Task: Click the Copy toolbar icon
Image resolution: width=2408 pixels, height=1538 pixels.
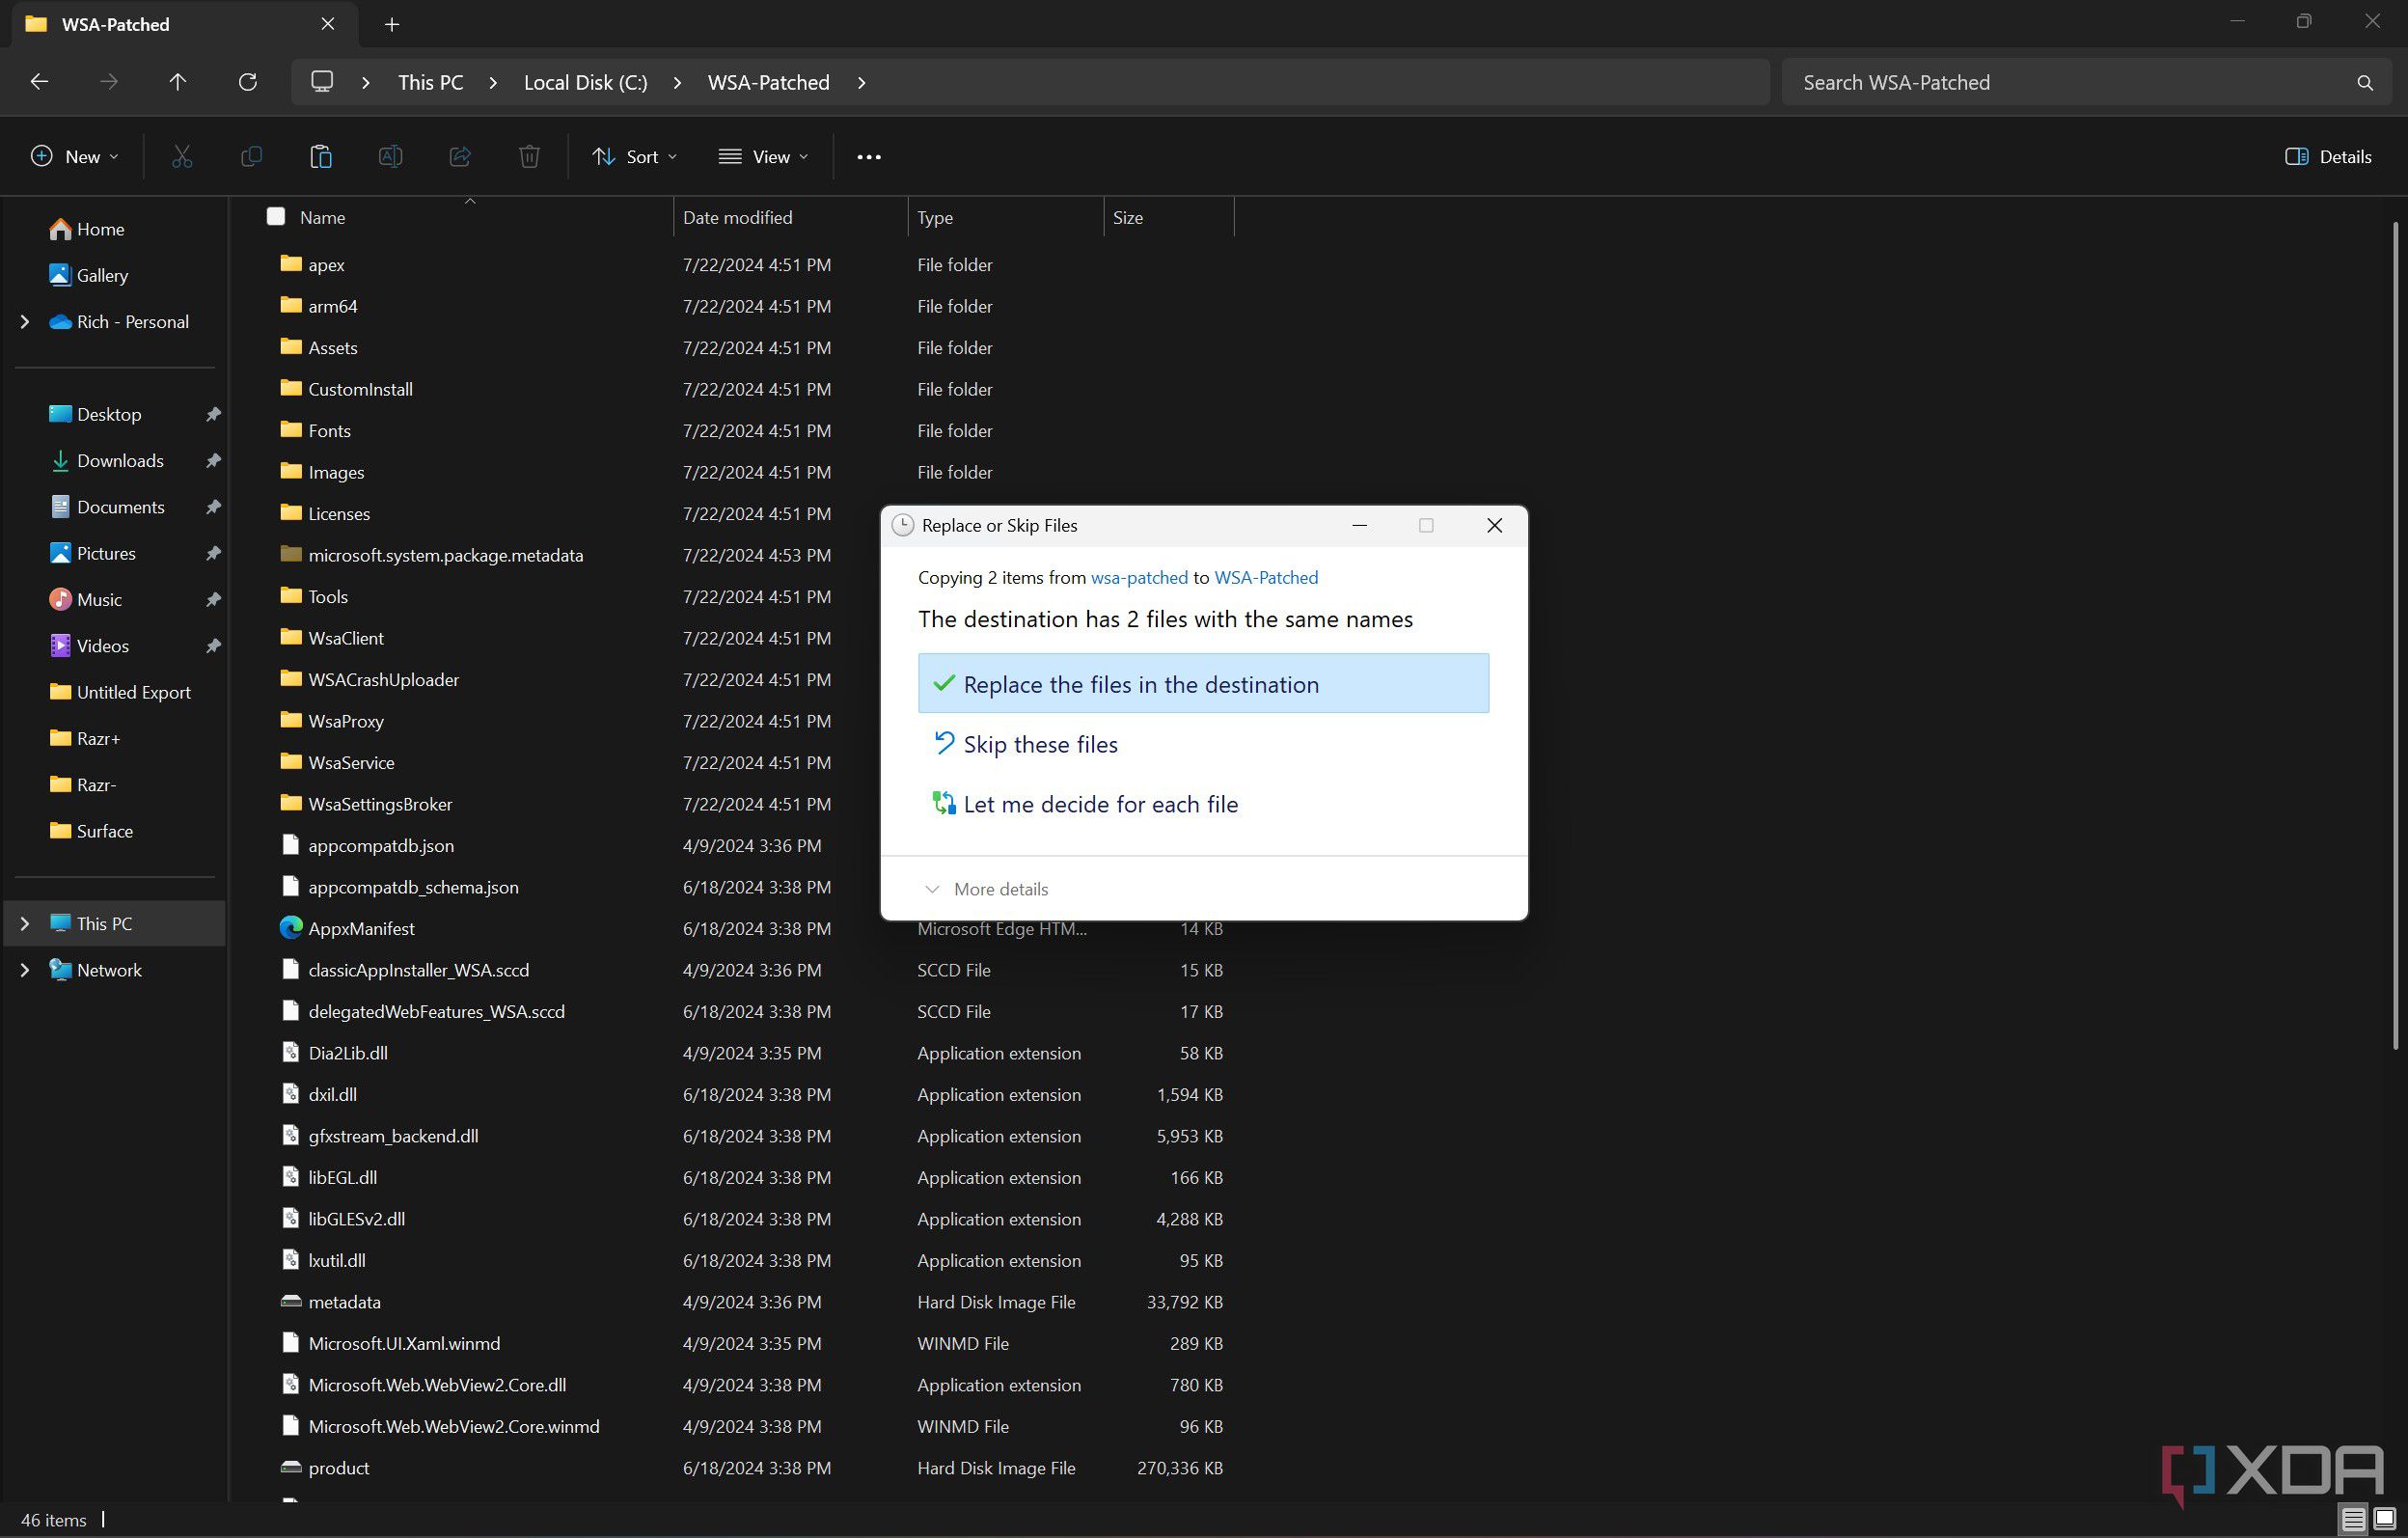Action: coord(251,156)
